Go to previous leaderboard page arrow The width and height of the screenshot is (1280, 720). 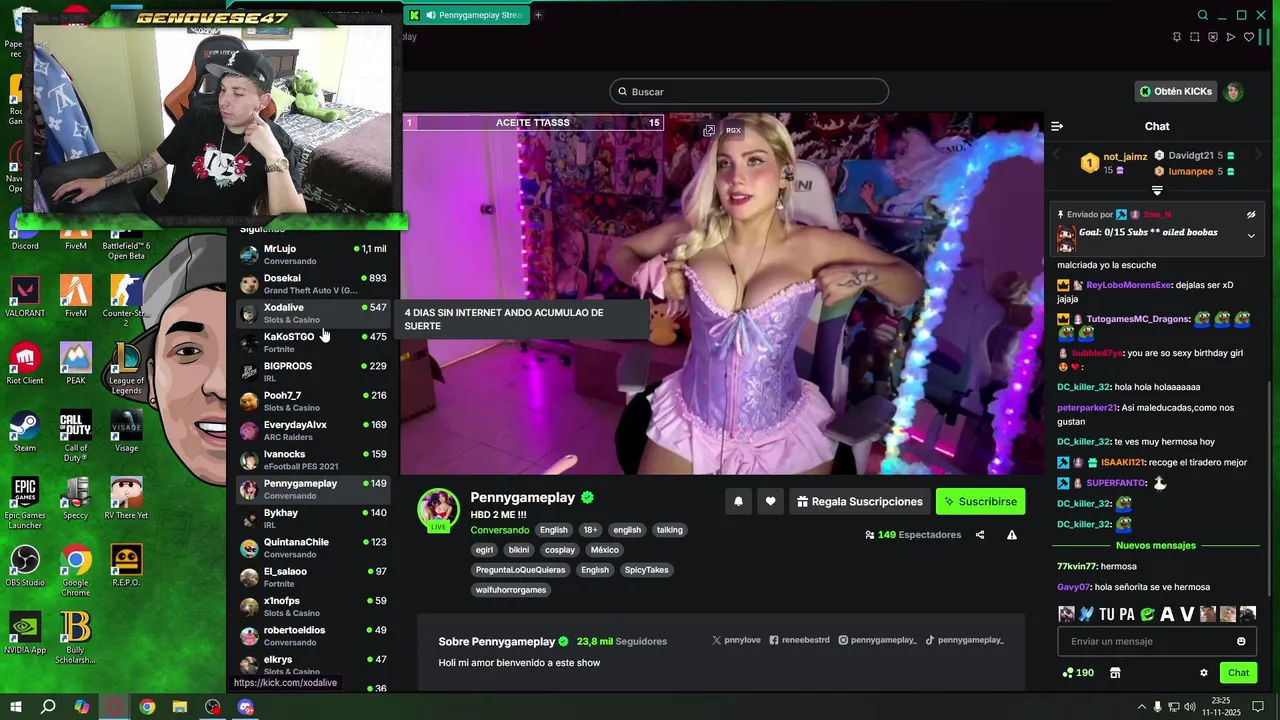pos(1057,155)
